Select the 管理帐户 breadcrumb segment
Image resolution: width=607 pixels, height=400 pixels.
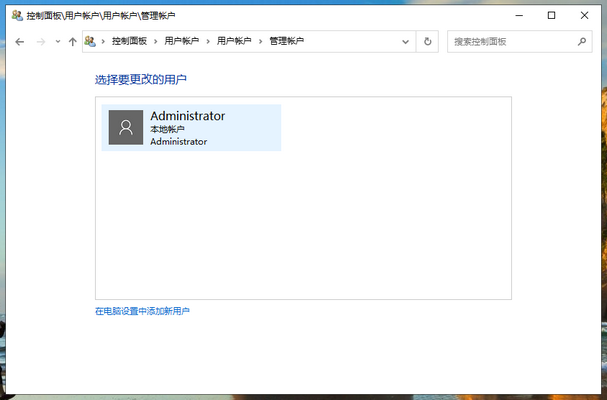tap(286, 42)
